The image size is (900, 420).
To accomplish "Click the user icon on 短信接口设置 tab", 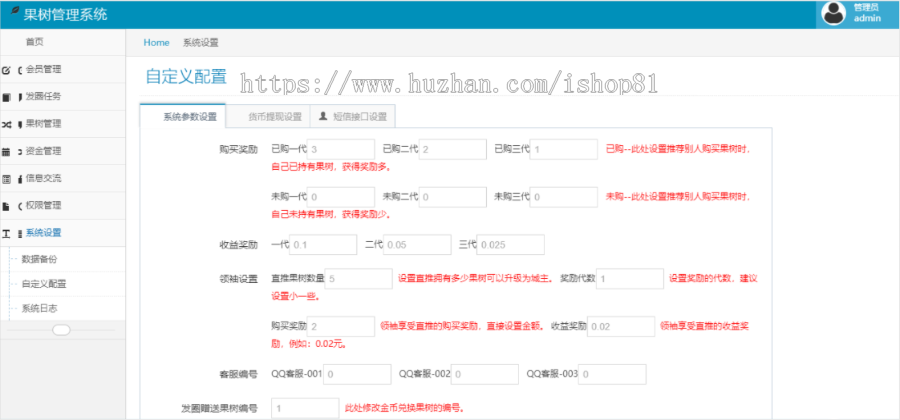I will pos(323,116).
